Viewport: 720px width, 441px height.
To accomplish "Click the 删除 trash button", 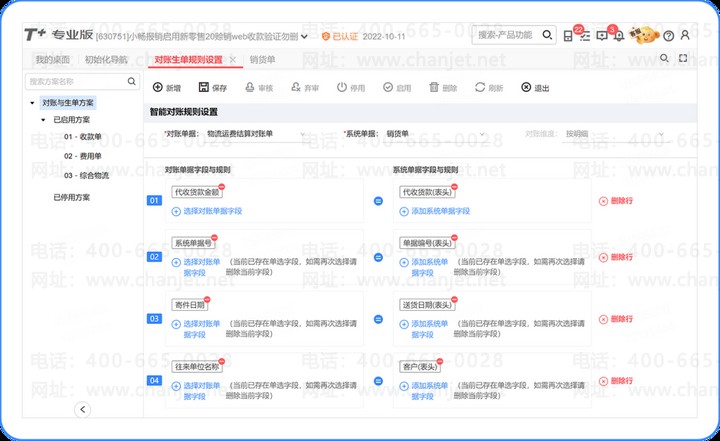I will click(443, 87).
